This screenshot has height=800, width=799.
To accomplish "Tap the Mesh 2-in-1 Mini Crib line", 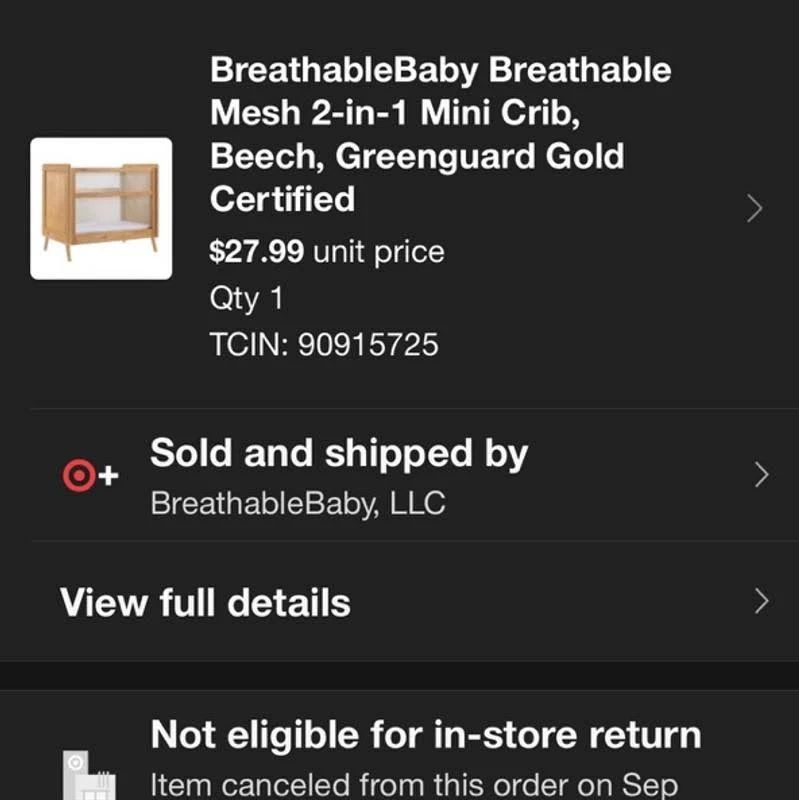I will point(395,112).
